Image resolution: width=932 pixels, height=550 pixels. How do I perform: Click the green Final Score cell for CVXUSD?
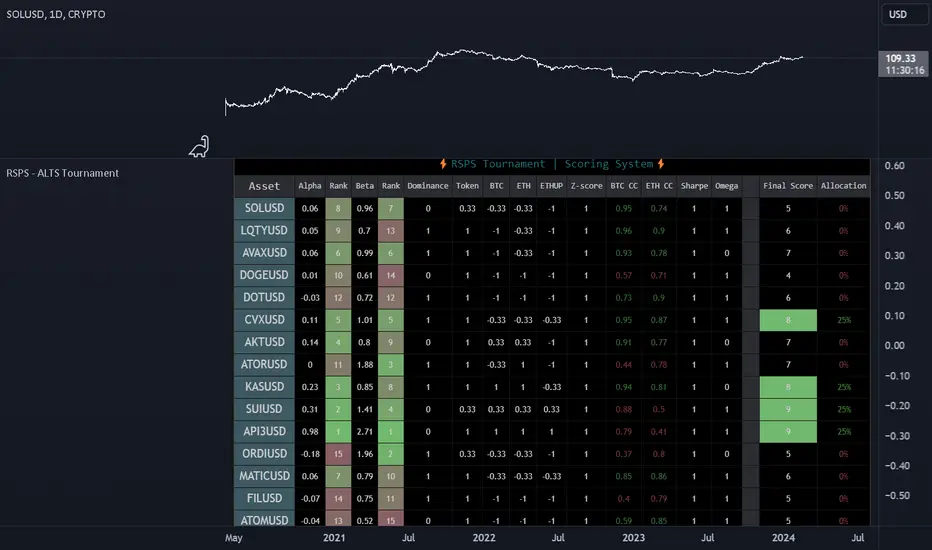(788, 320)
